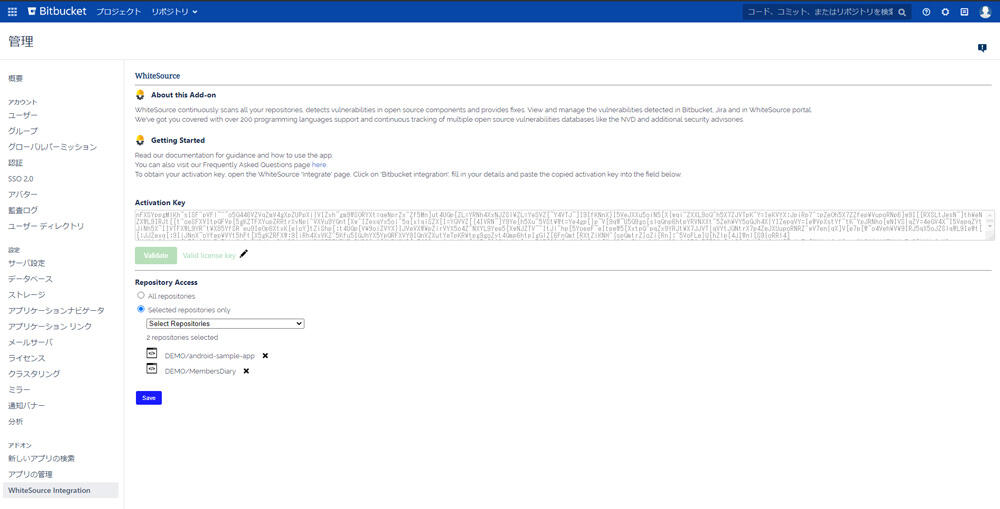Open アプリケーション リンク in the sidebar

pos(50,326)
